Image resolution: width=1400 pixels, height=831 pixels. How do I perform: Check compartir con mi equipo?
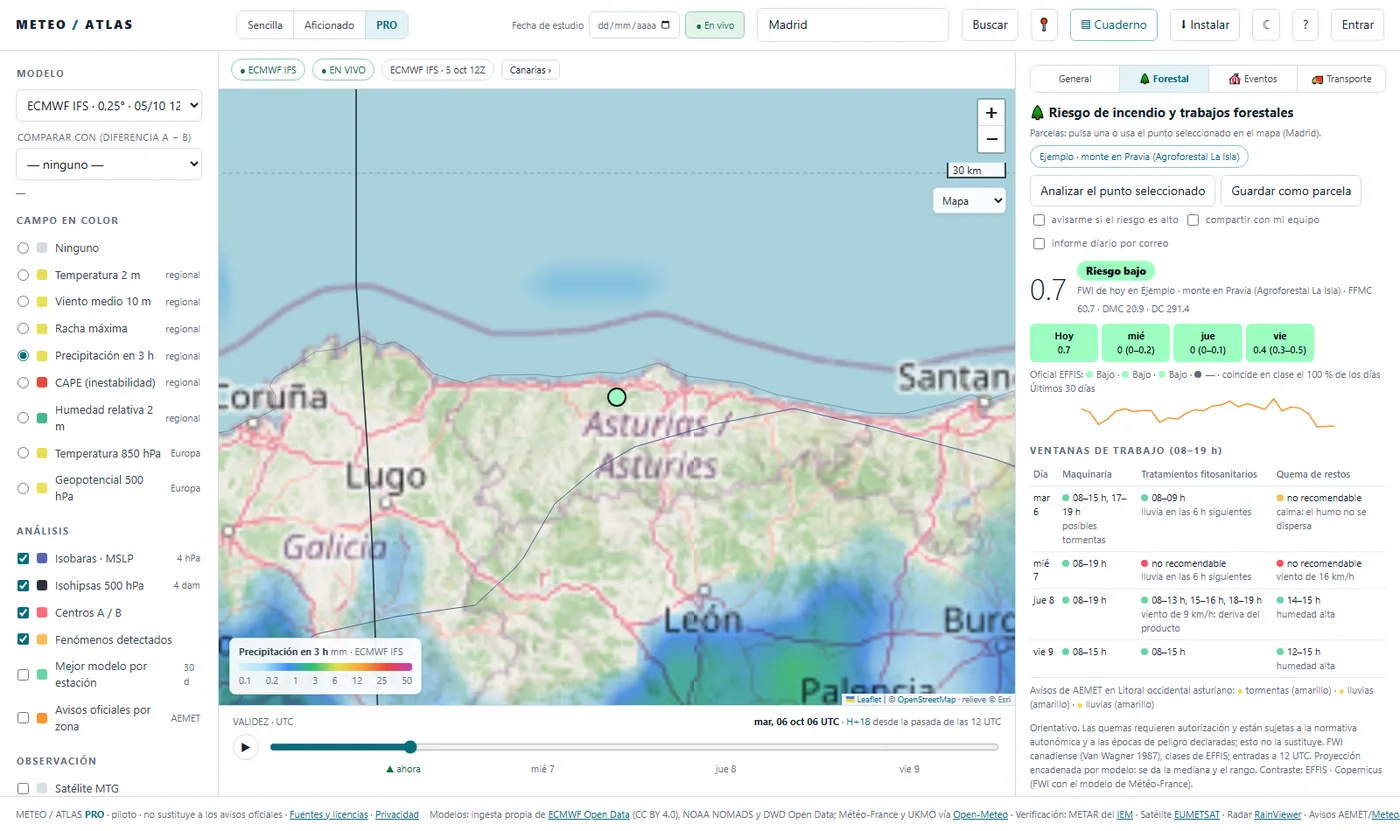point(1193,220)
